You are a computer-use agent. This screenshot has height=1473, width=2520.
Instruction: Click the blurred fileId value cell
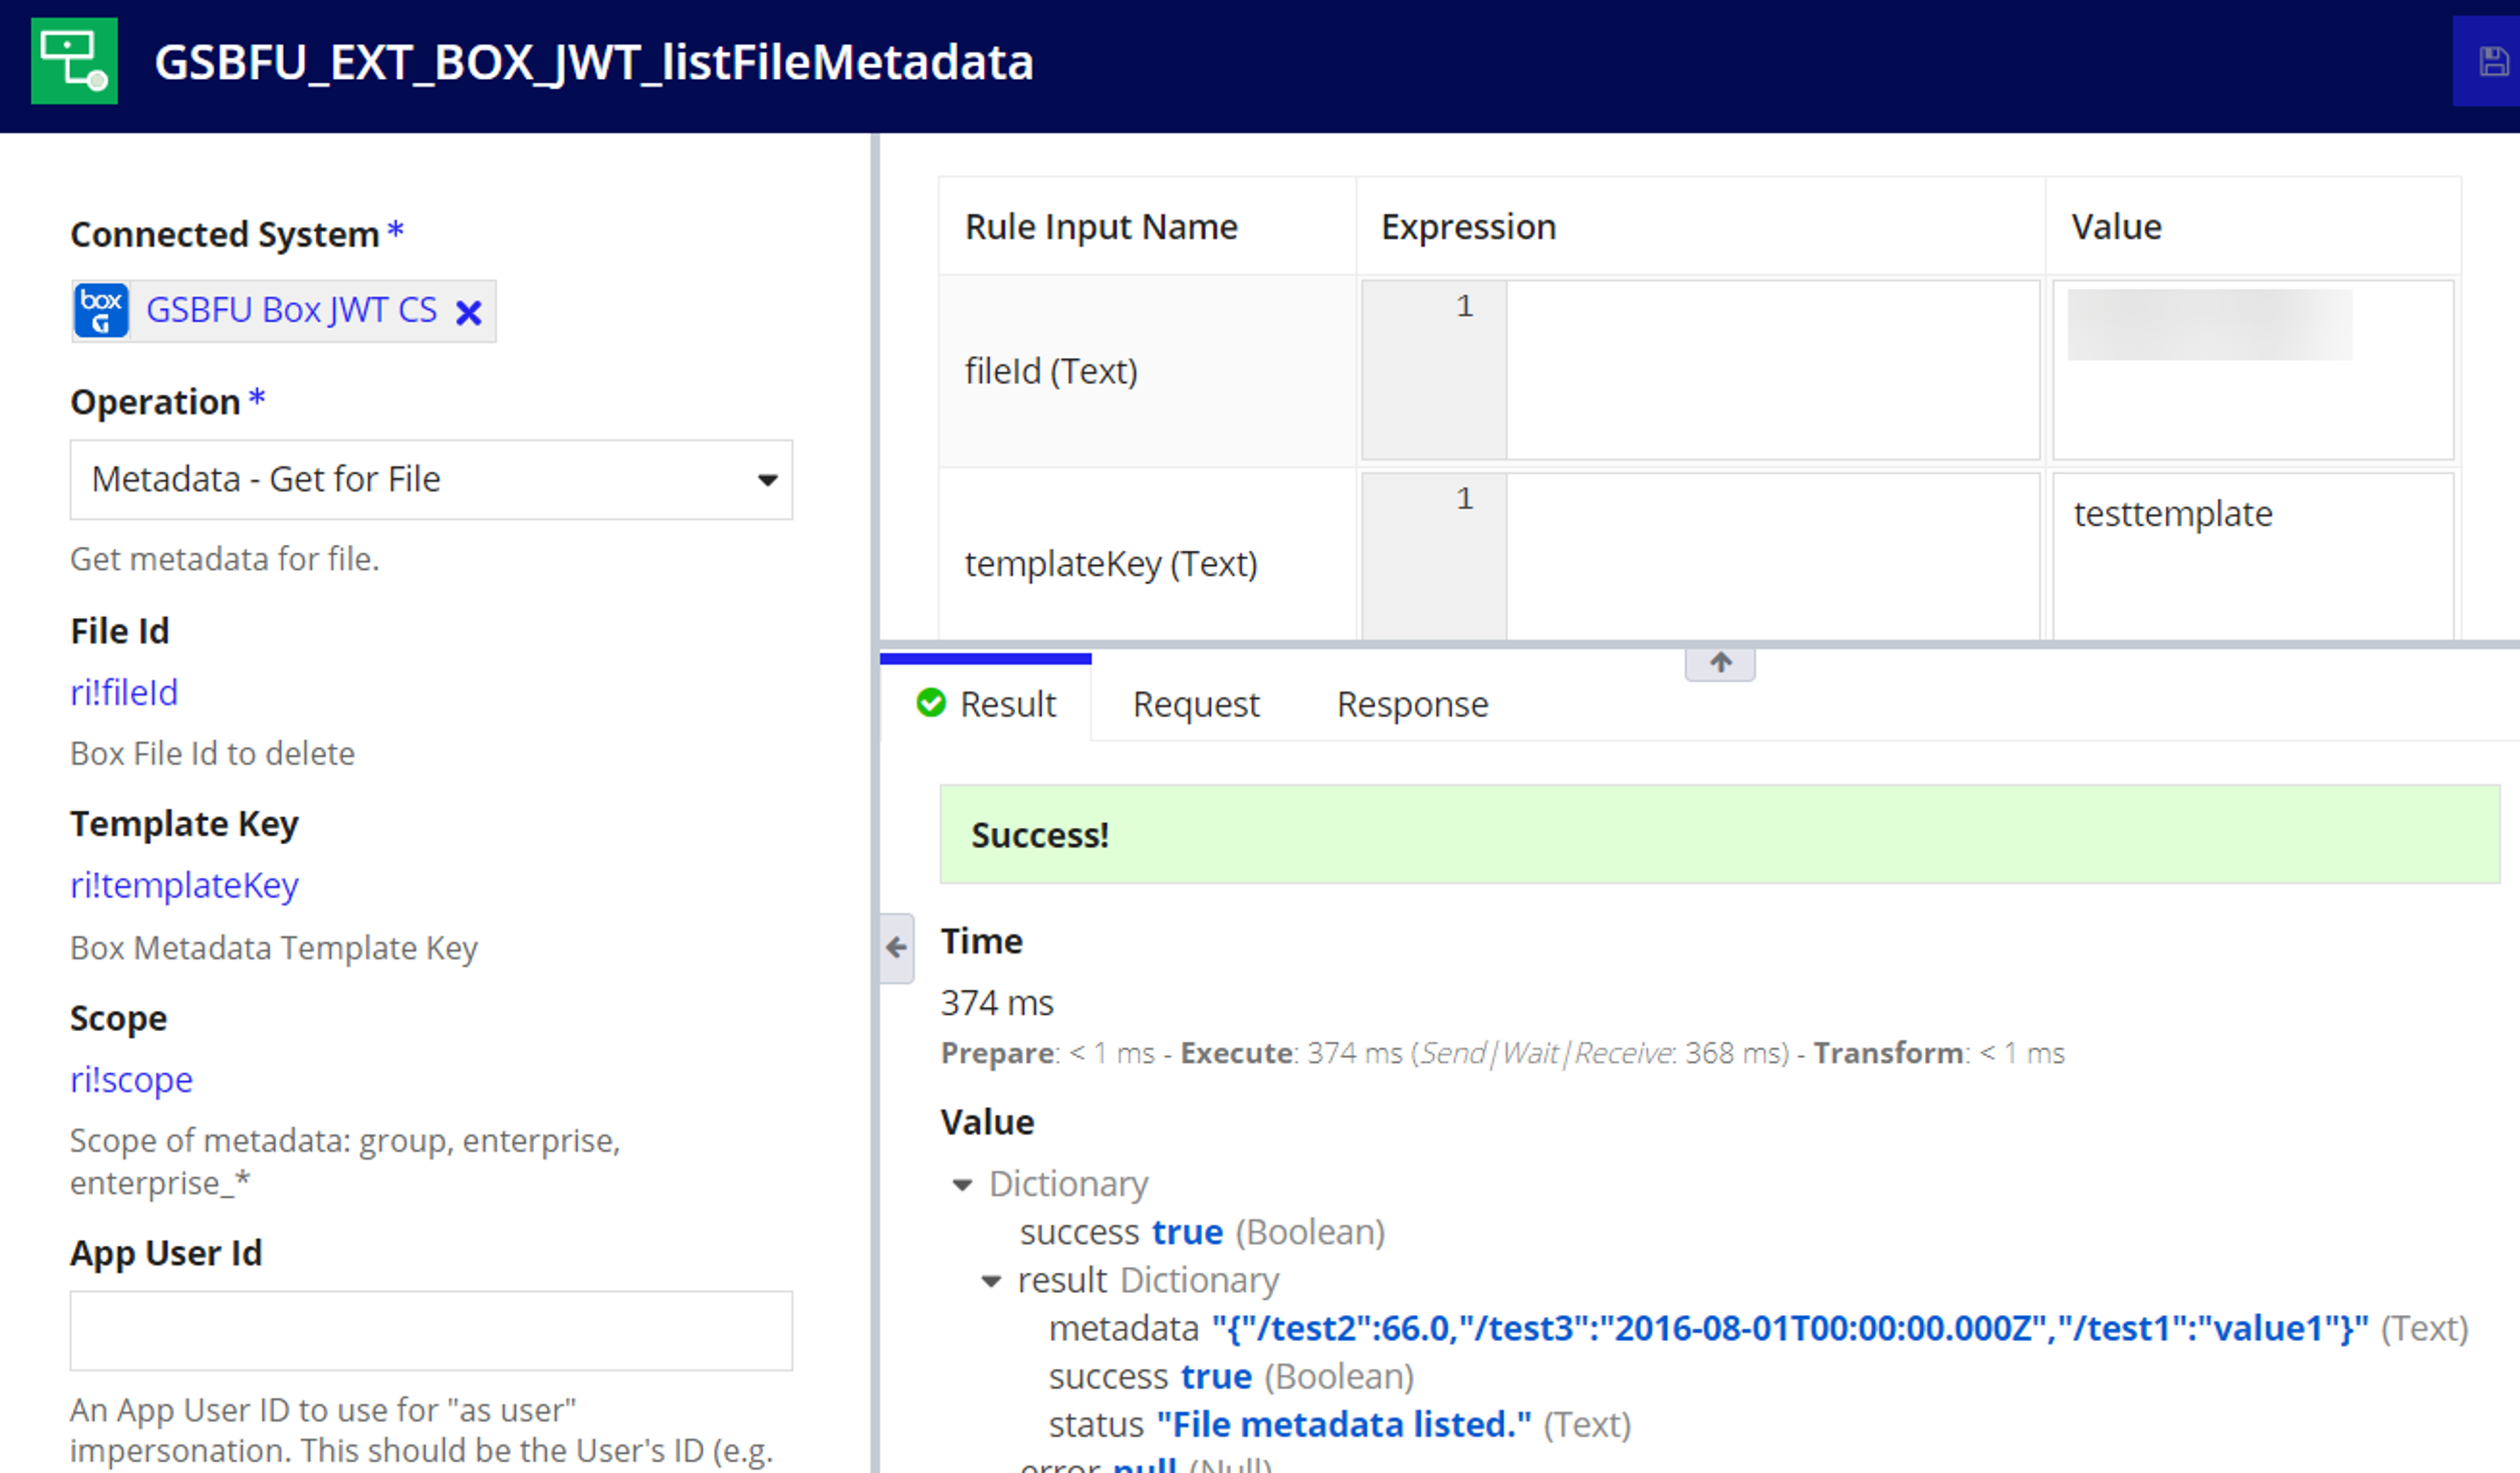coord(2253,370)
